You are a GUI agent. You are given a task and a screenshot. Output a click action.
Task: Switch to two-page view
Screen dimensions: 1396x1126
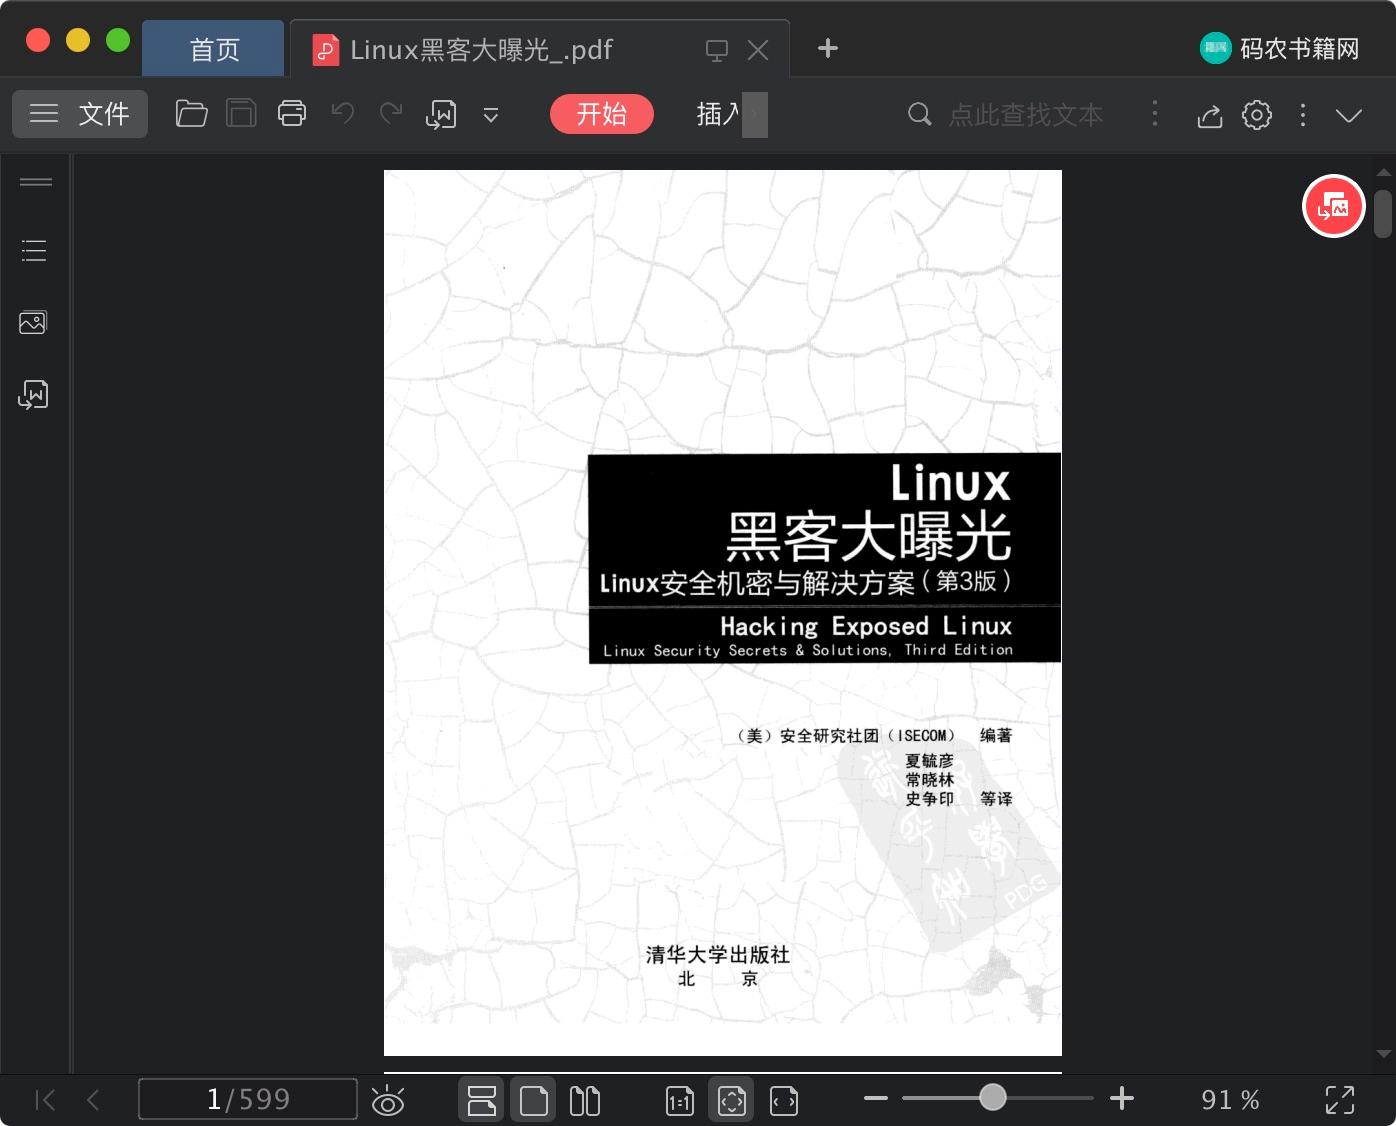[x=585, y=1100]
